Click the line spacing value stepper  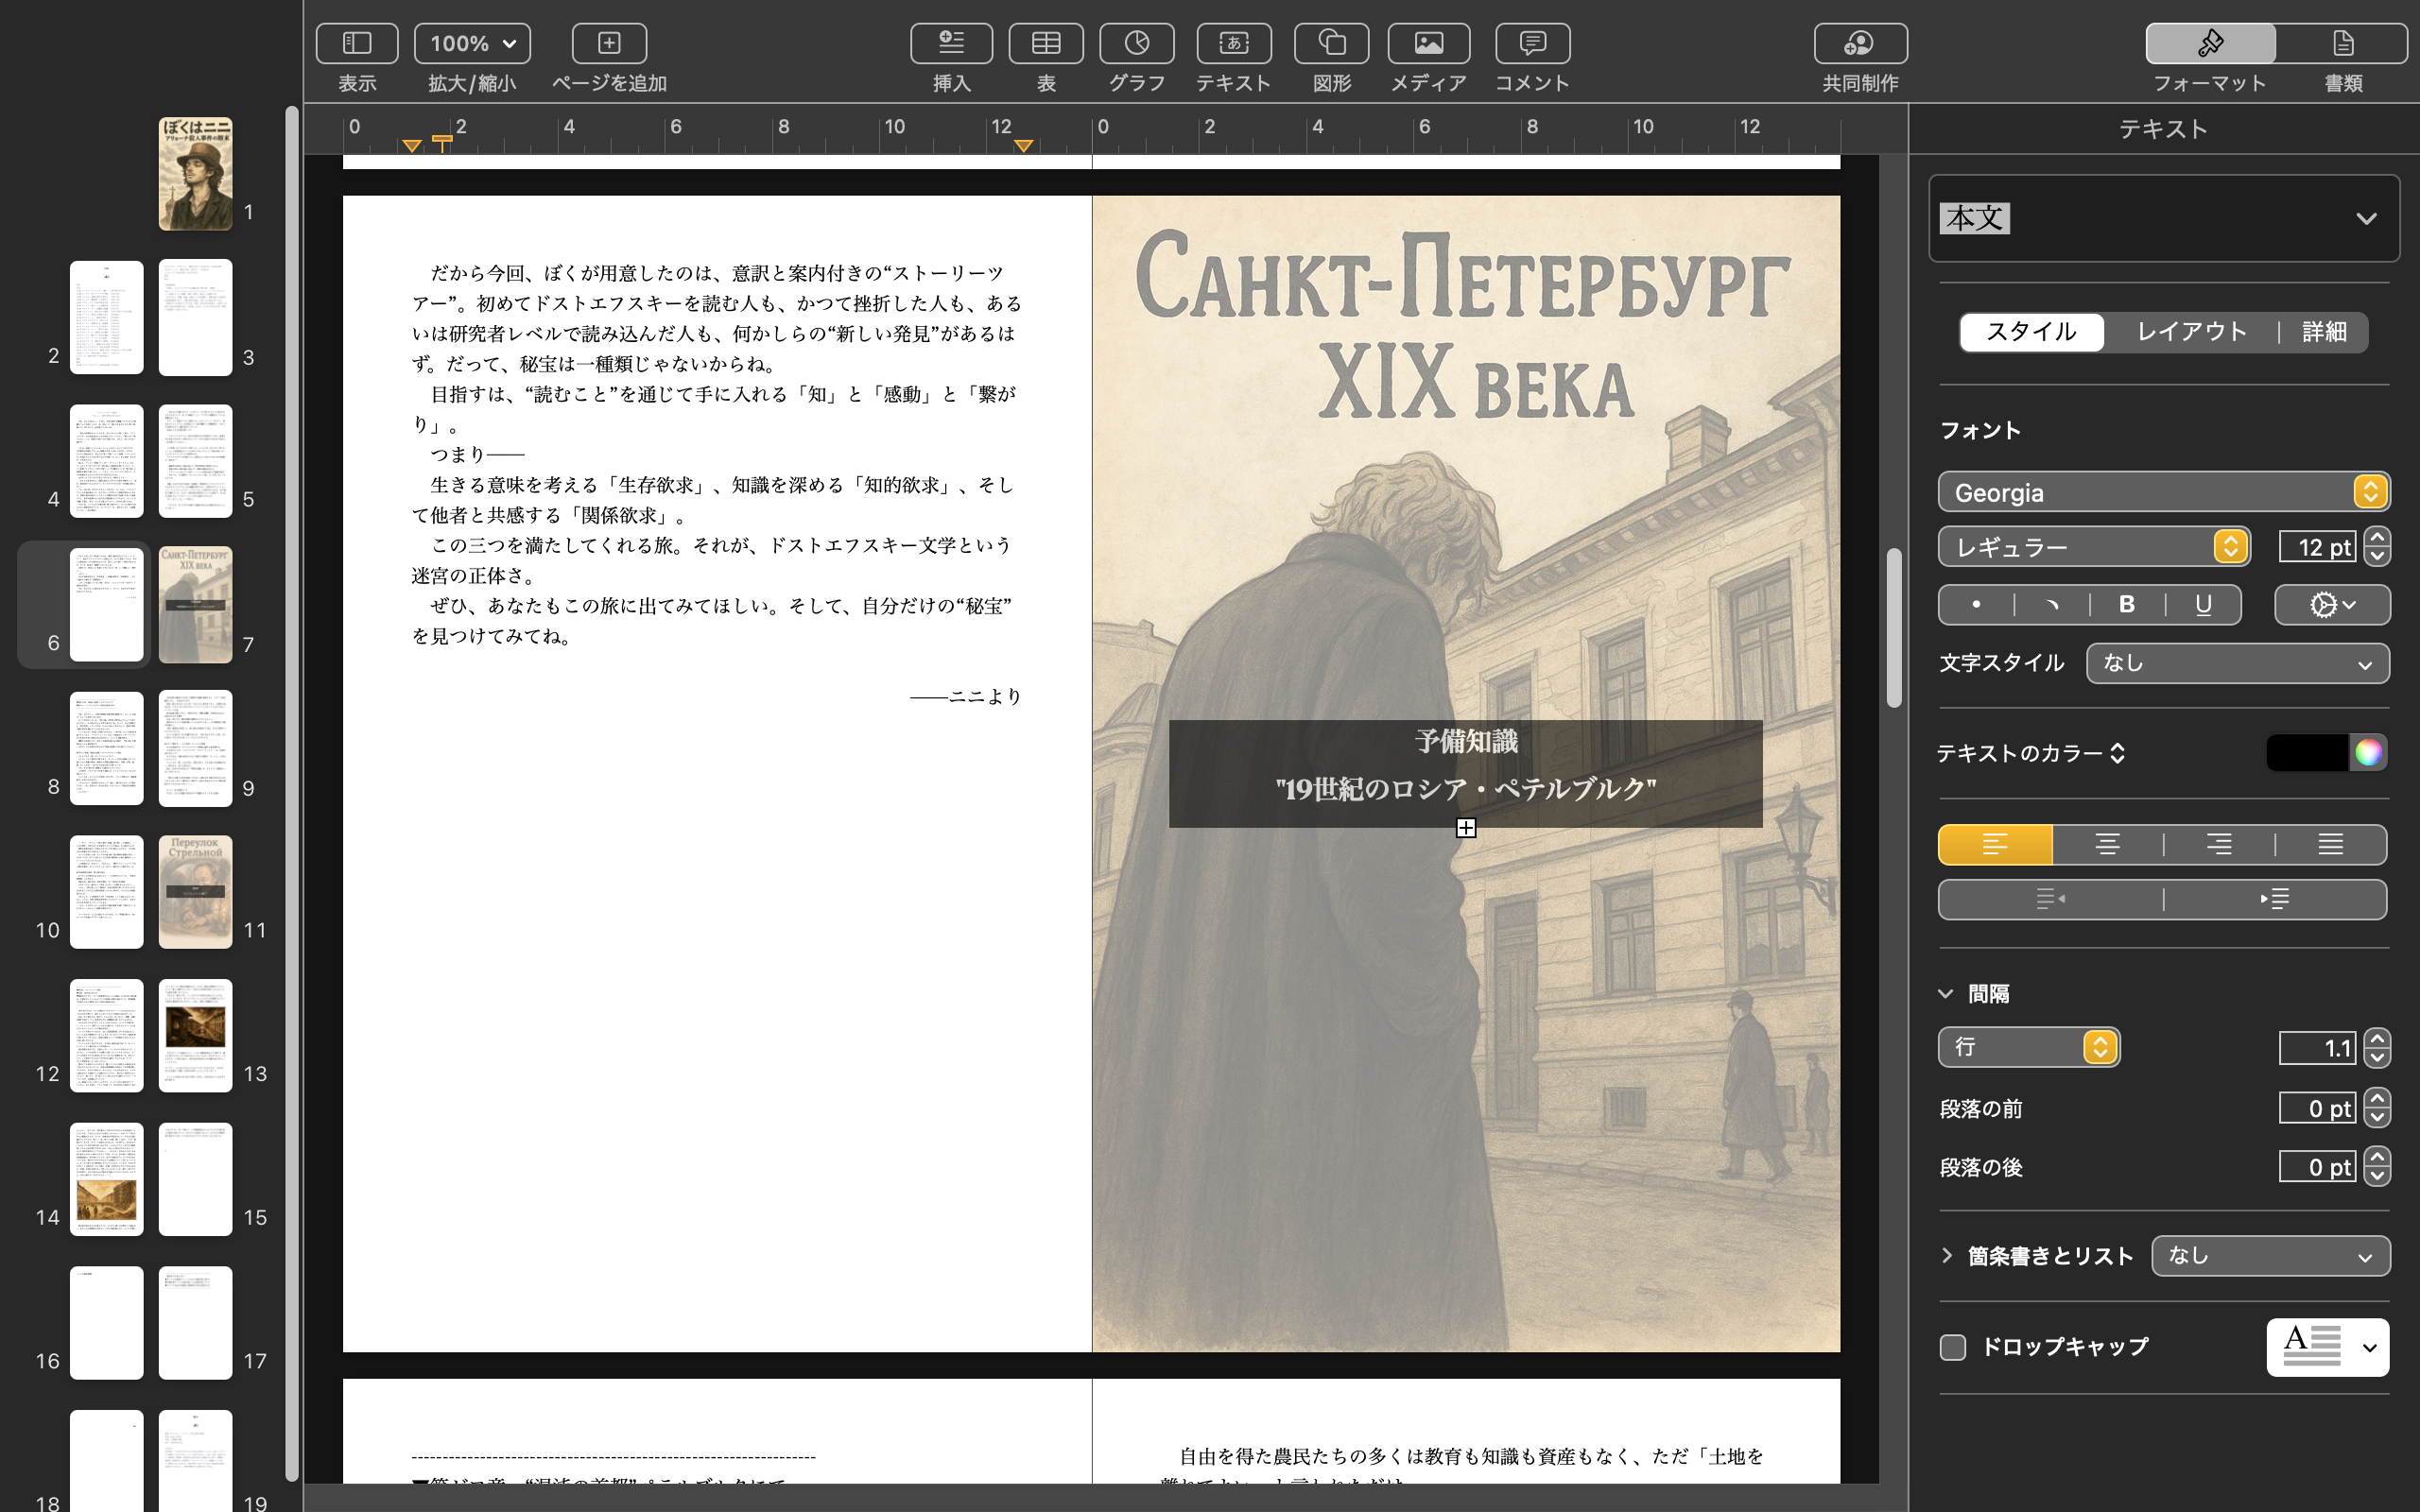click(2377, 1048)
